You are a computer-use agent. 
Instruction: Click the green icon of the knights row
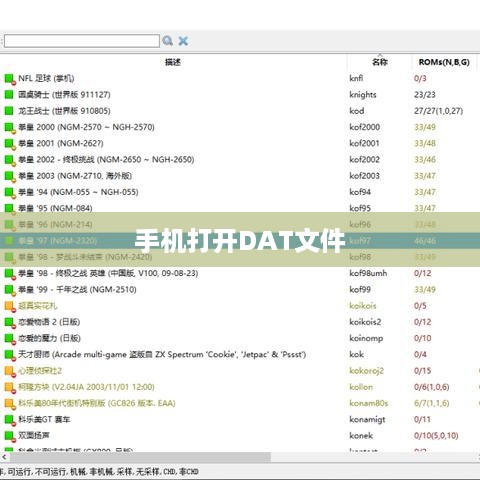[9, 95]
